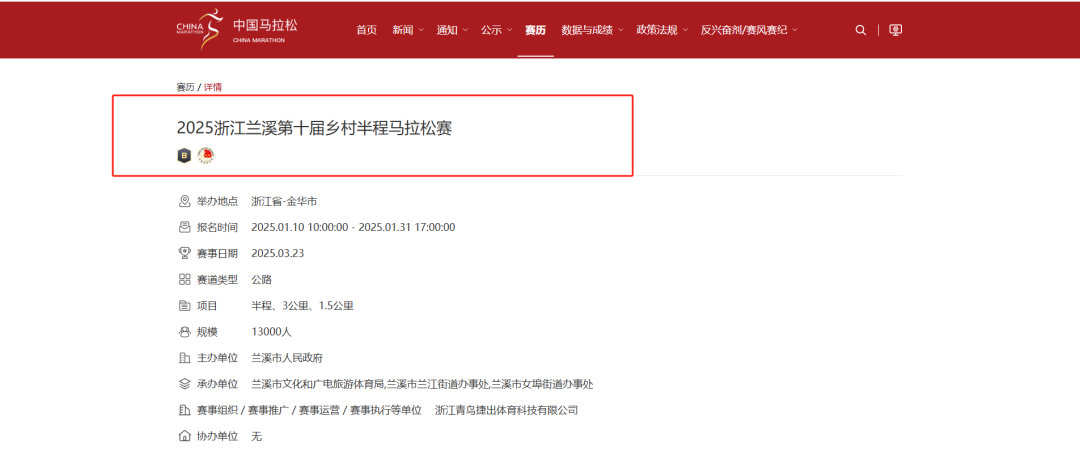Click the people icon beside 规模

click(x=184, y=331)
